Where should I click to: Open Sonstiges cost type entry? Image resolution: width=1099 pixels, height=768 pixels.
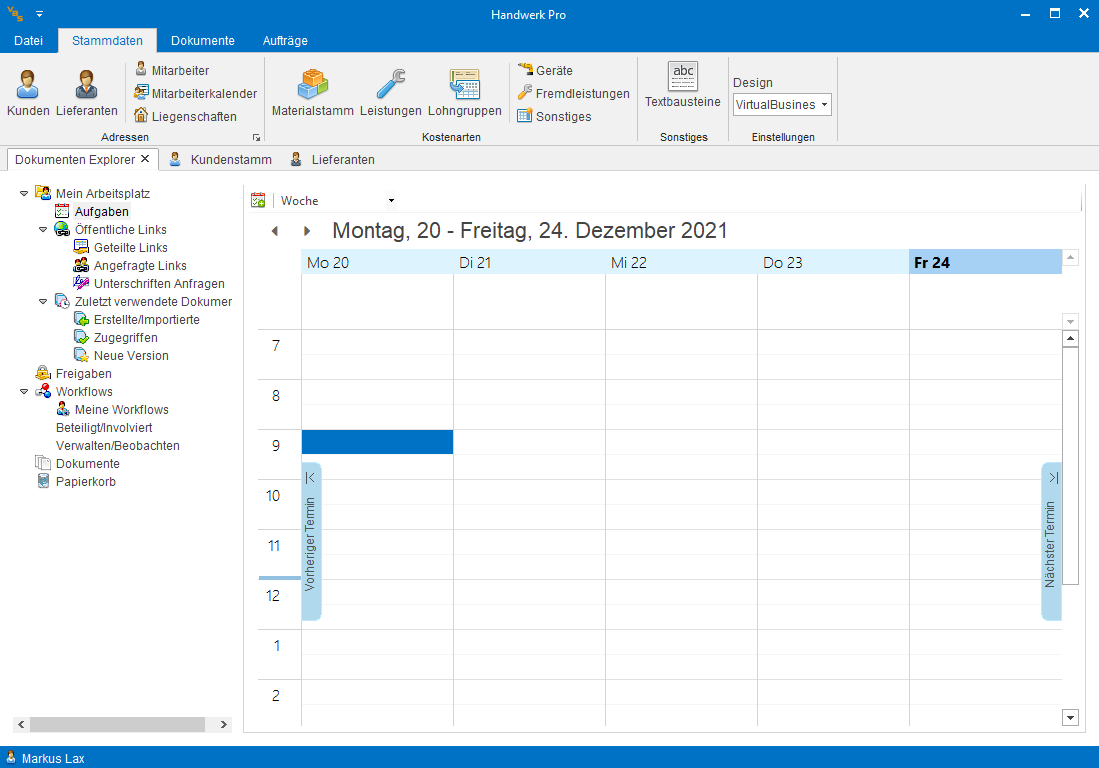pyautogui.click(x=554, y=116)
